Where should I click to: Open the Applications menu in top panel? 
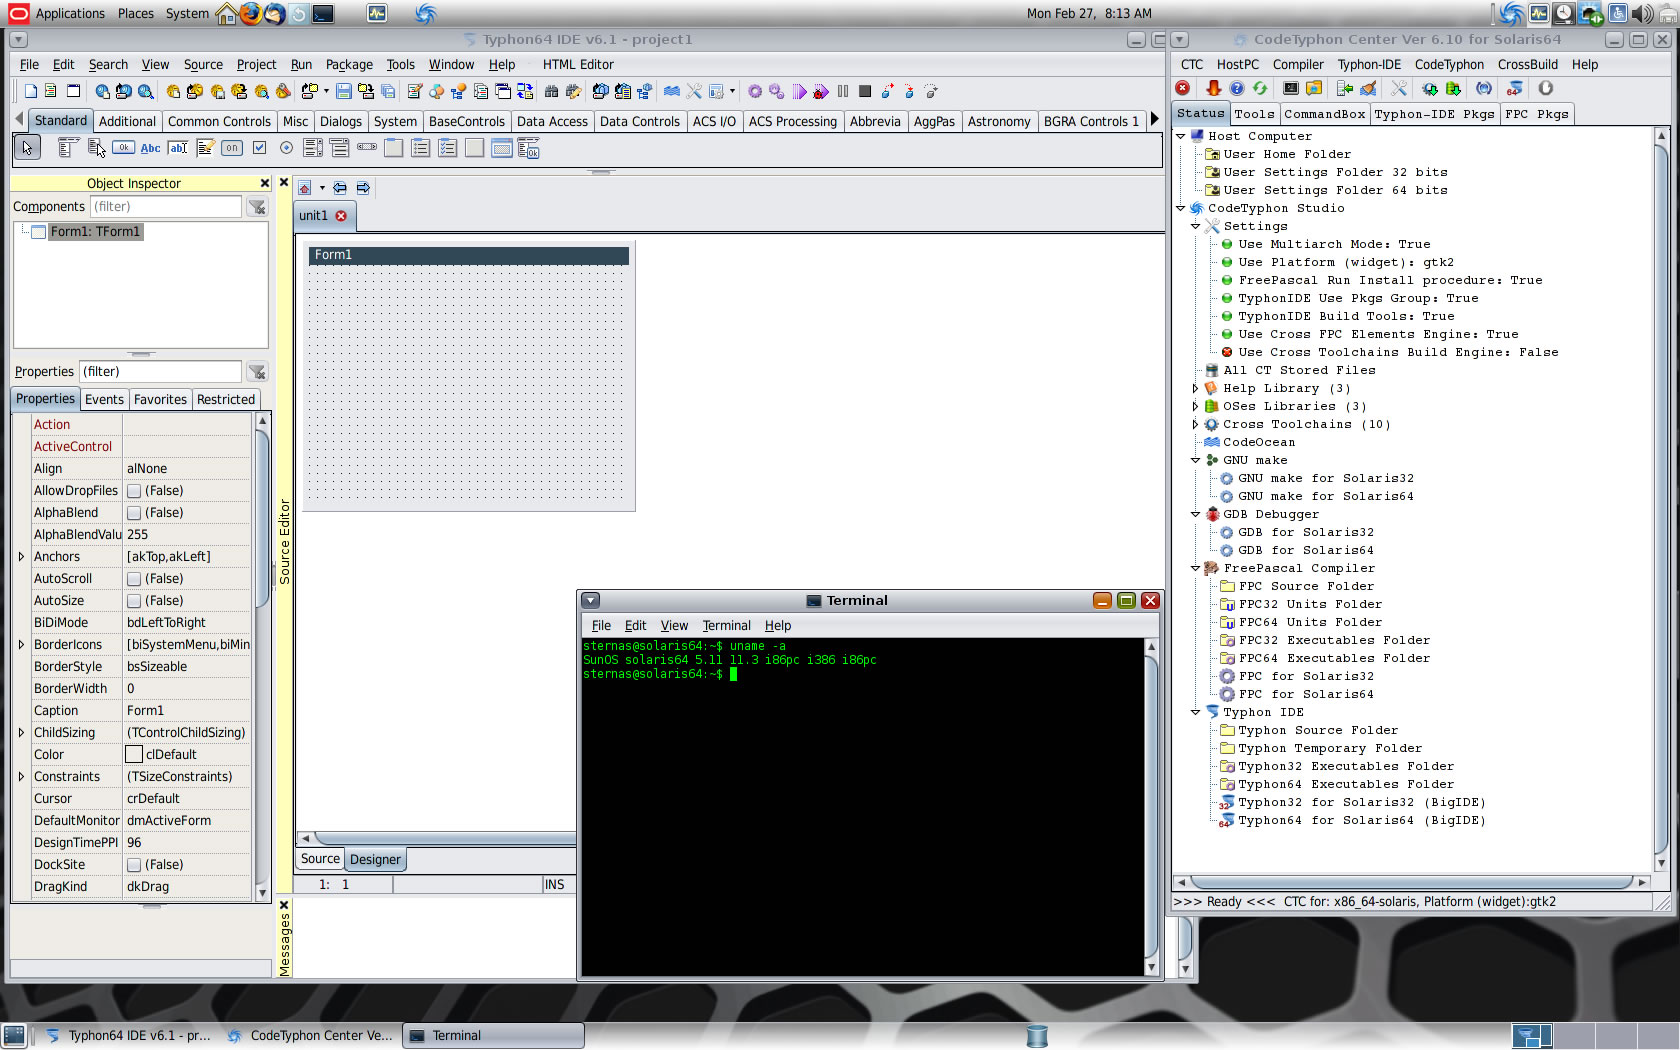(x=69, y=13)
